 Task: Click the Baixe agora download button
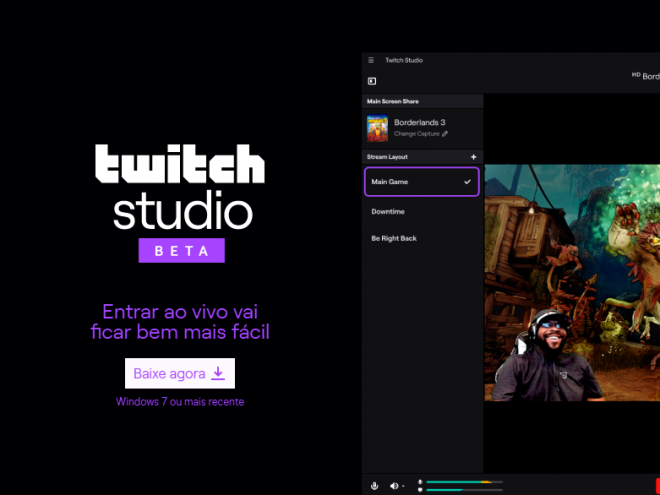pyautogui.click(x=180, y=373)
